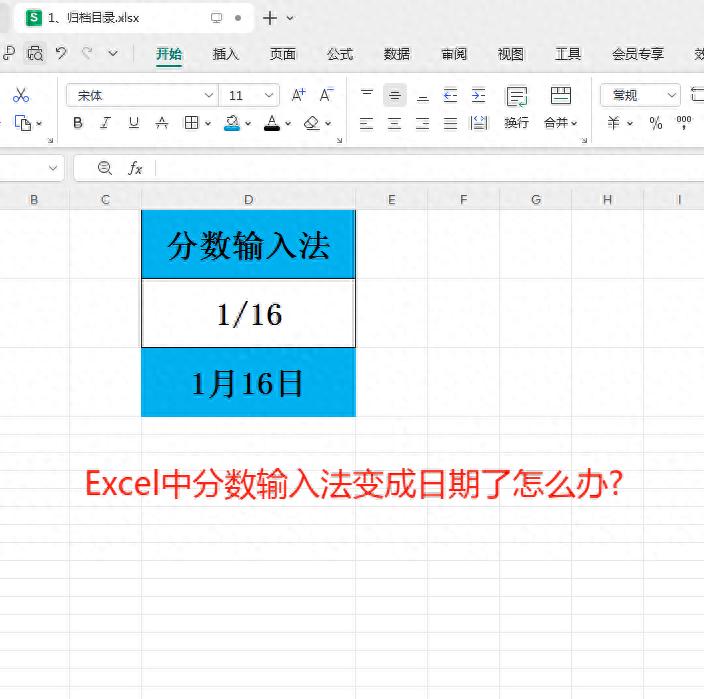704x699 pixels.
Task: Switch to the 开始 tab
Action: (169, 54)
